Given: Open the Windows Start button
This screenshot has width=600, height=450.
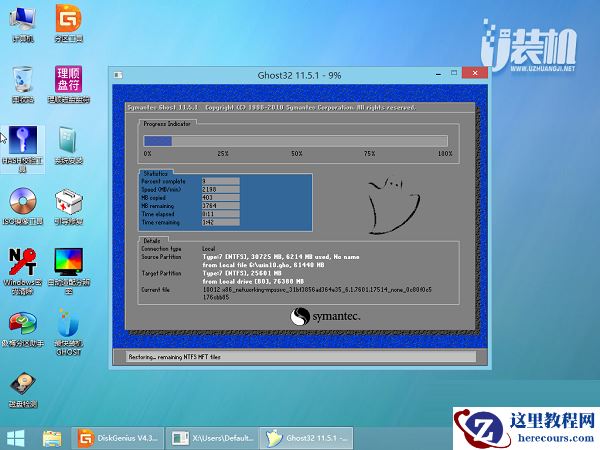Looking at the screenshot, I should (16, 438).
